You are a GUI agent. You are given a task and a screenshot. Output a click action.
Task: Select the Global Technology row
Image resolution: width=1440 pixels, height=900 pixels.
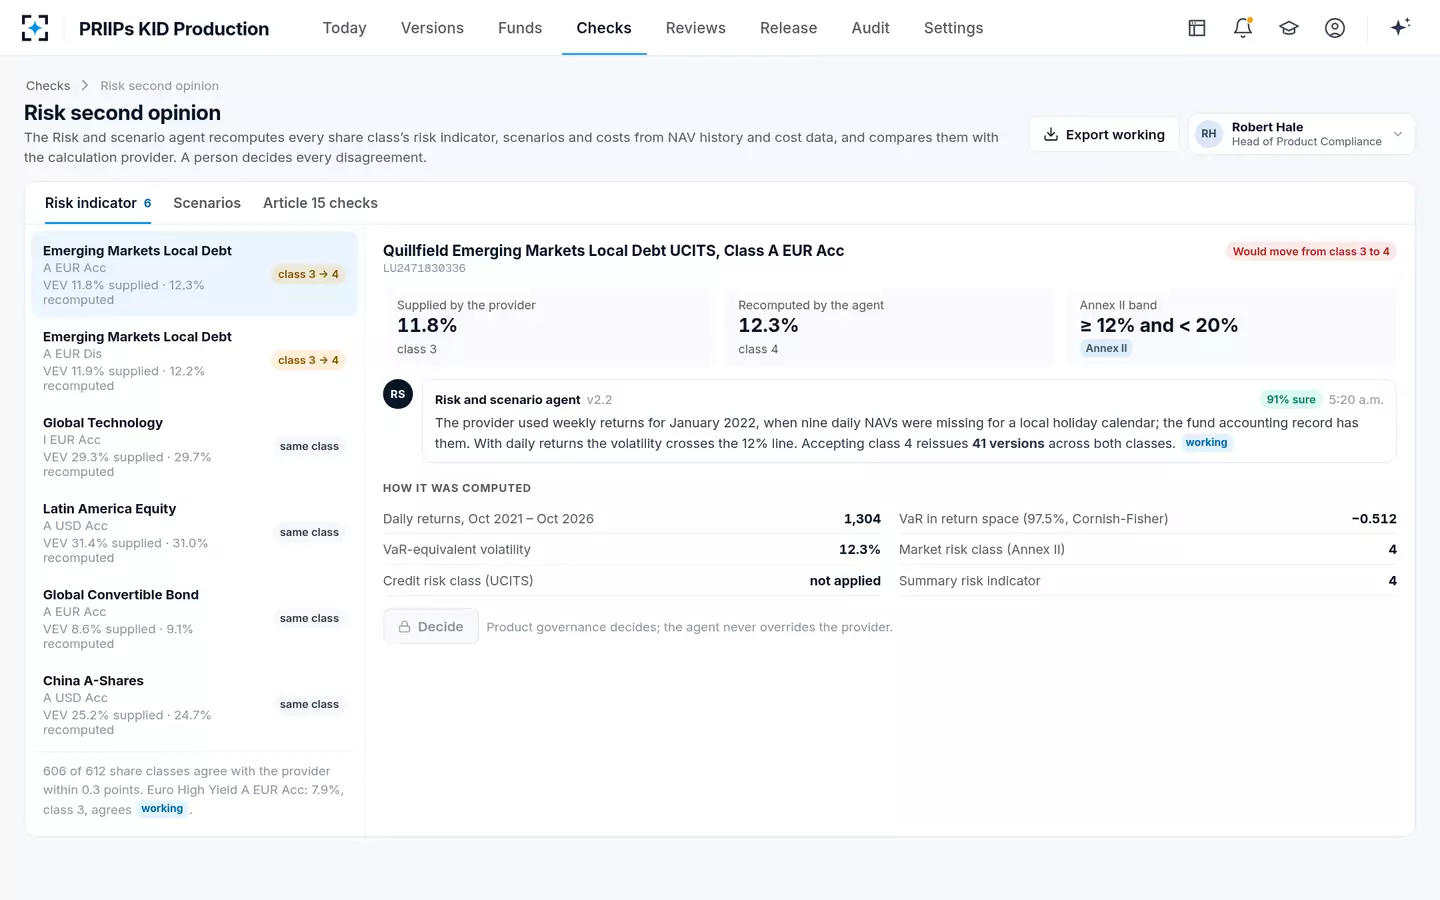pyautogui.click(x=194, y=446)
